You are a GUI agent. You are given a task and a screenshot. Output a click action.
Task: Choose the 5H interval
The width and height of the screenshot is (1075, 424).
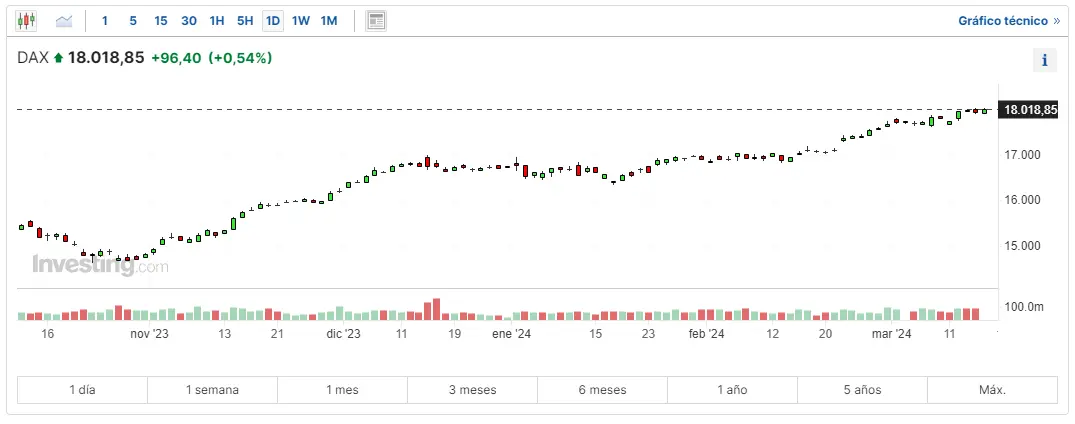[244, 20]
